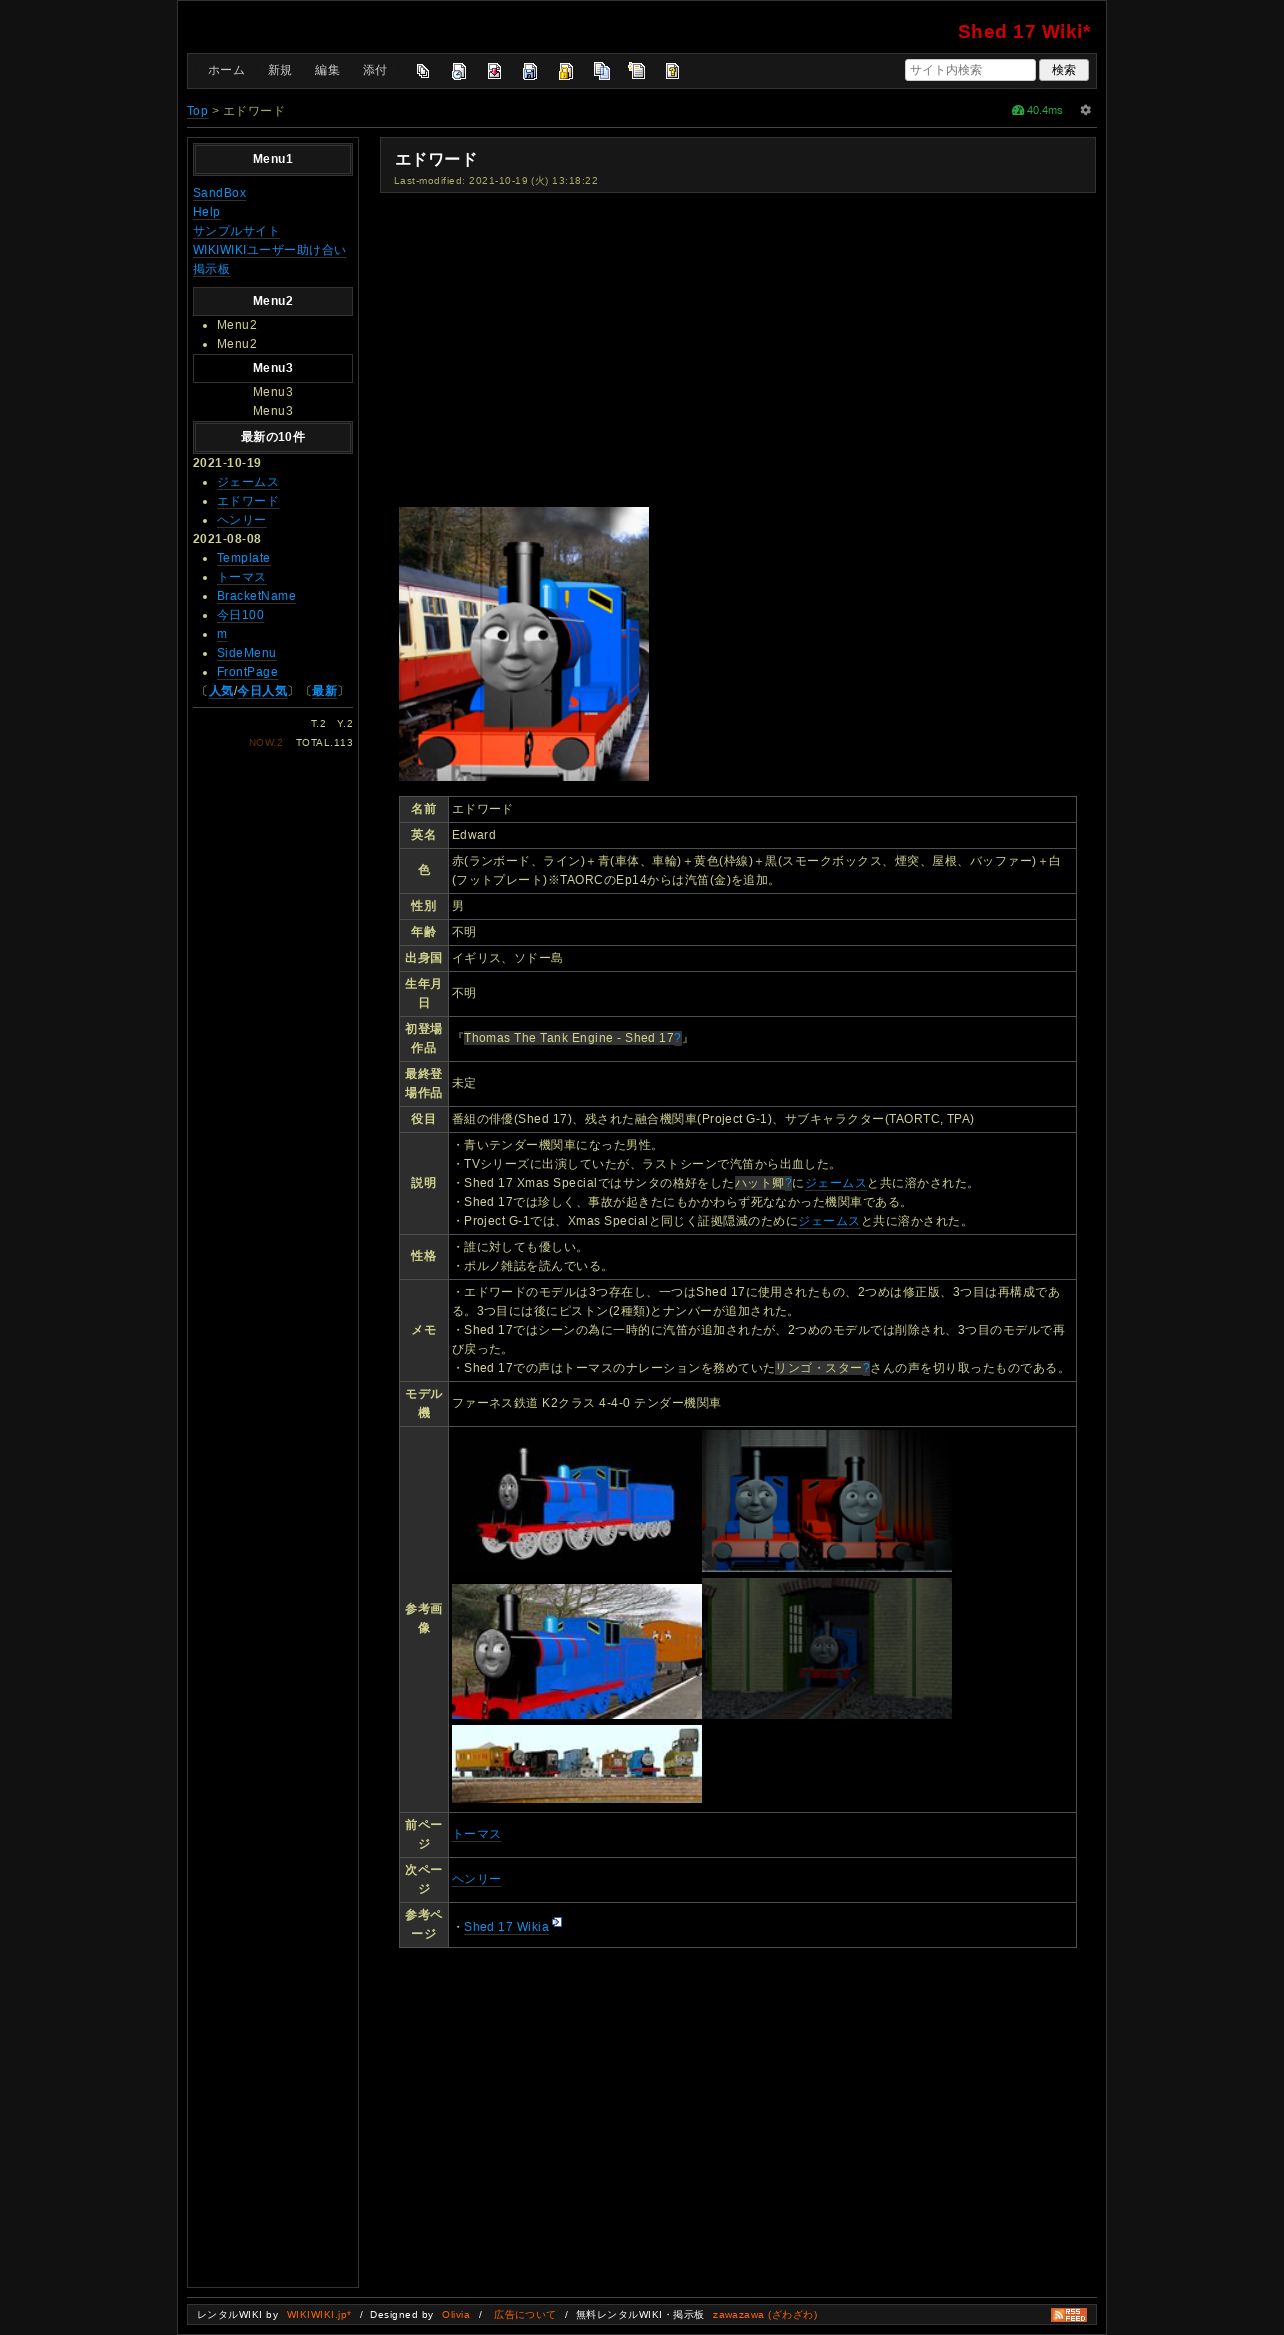Click 今日人気 today's popular link

(x=262, y=691)
